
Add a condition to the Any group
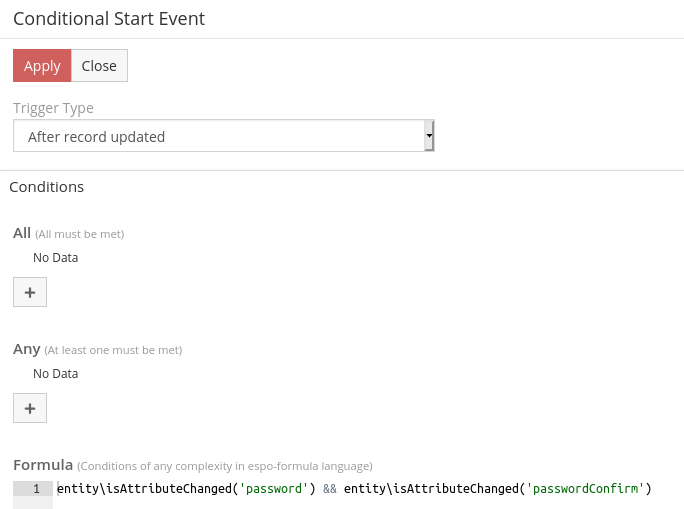[x=30, y=408]
